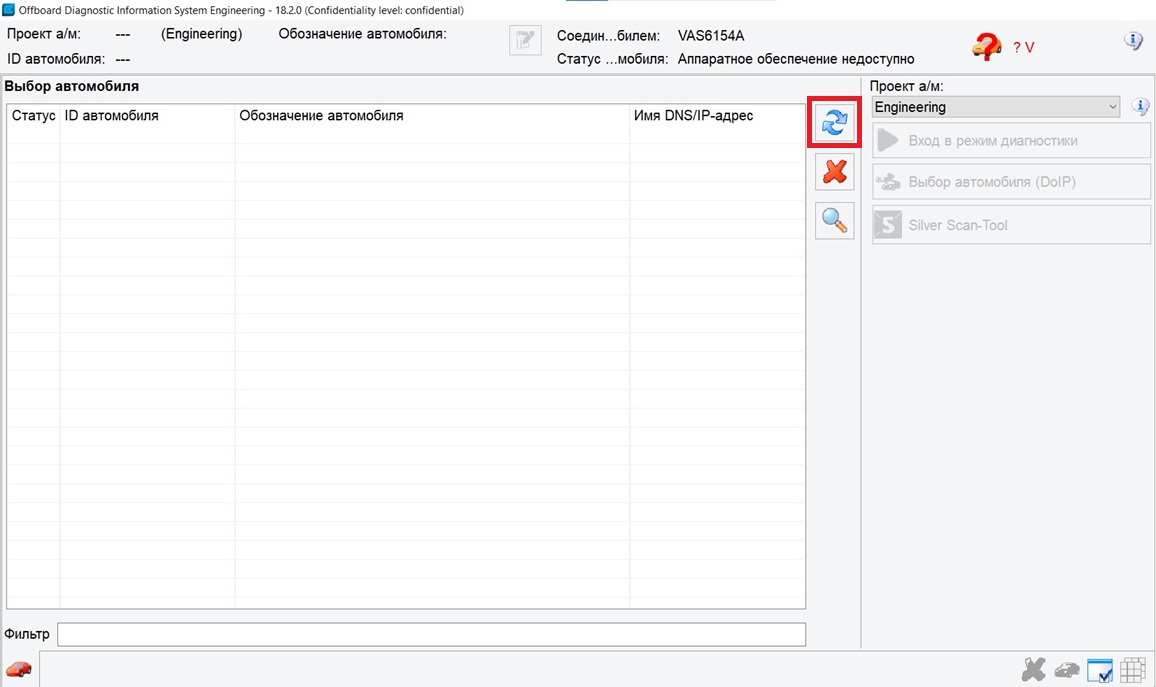1156x687 pixels.
Task: Sort by the Статус column header
Action: tap(33, 116)
